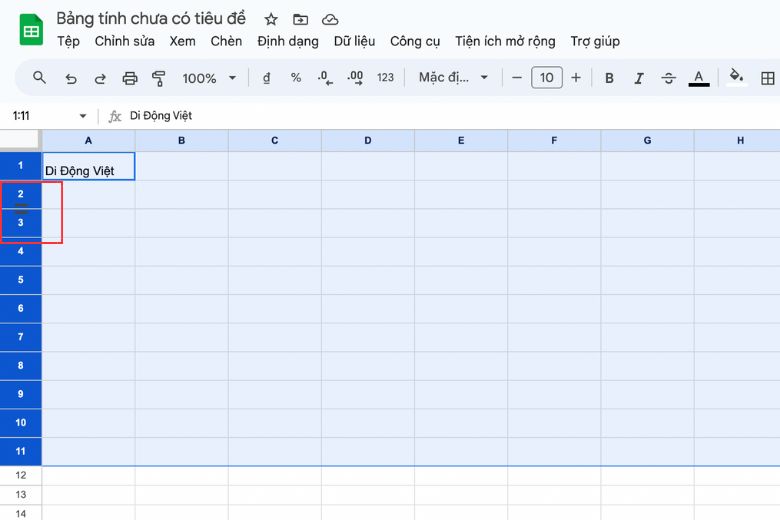The height and width of the screenshot is (520, 780).
Task: Decrease decimal places
Action: [x=325, y=78]
